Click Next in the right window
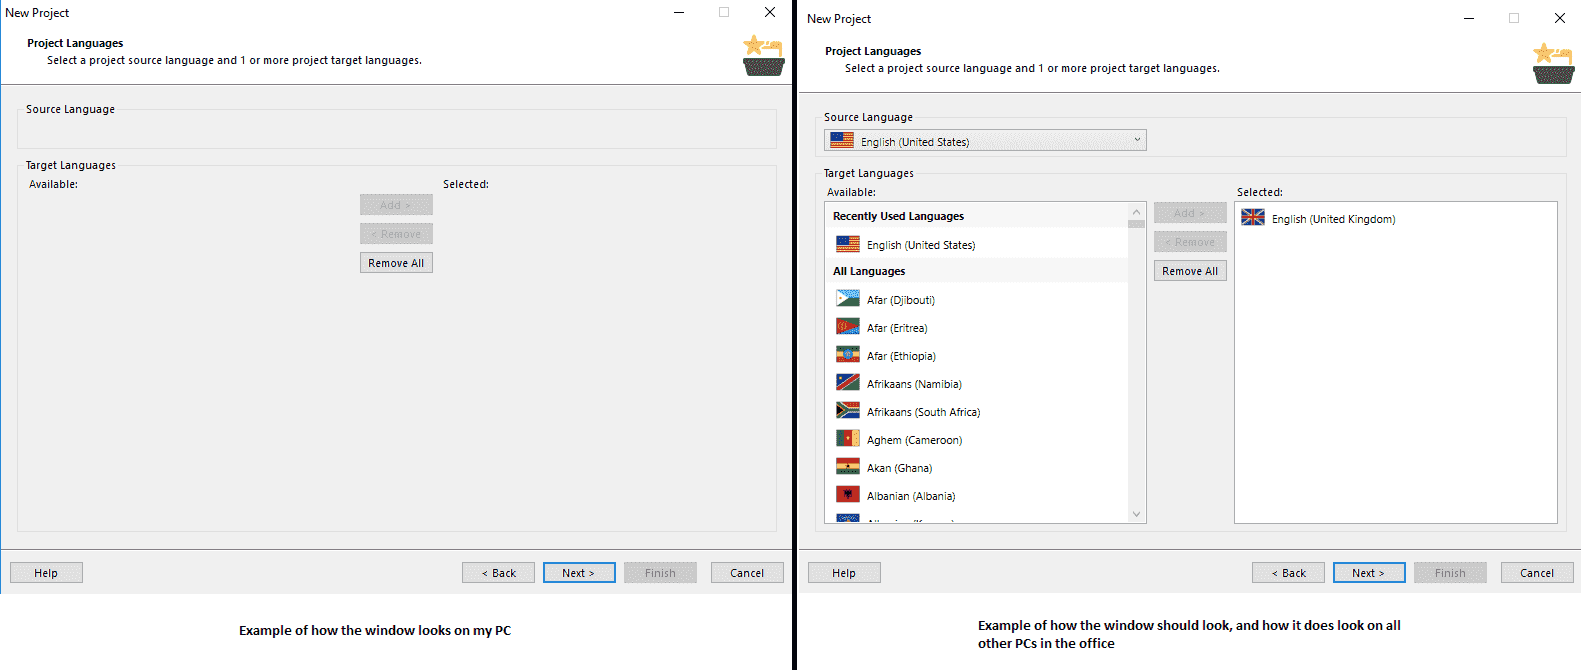The height and width of the screenshot is (670, 1581). [1369, 573]
